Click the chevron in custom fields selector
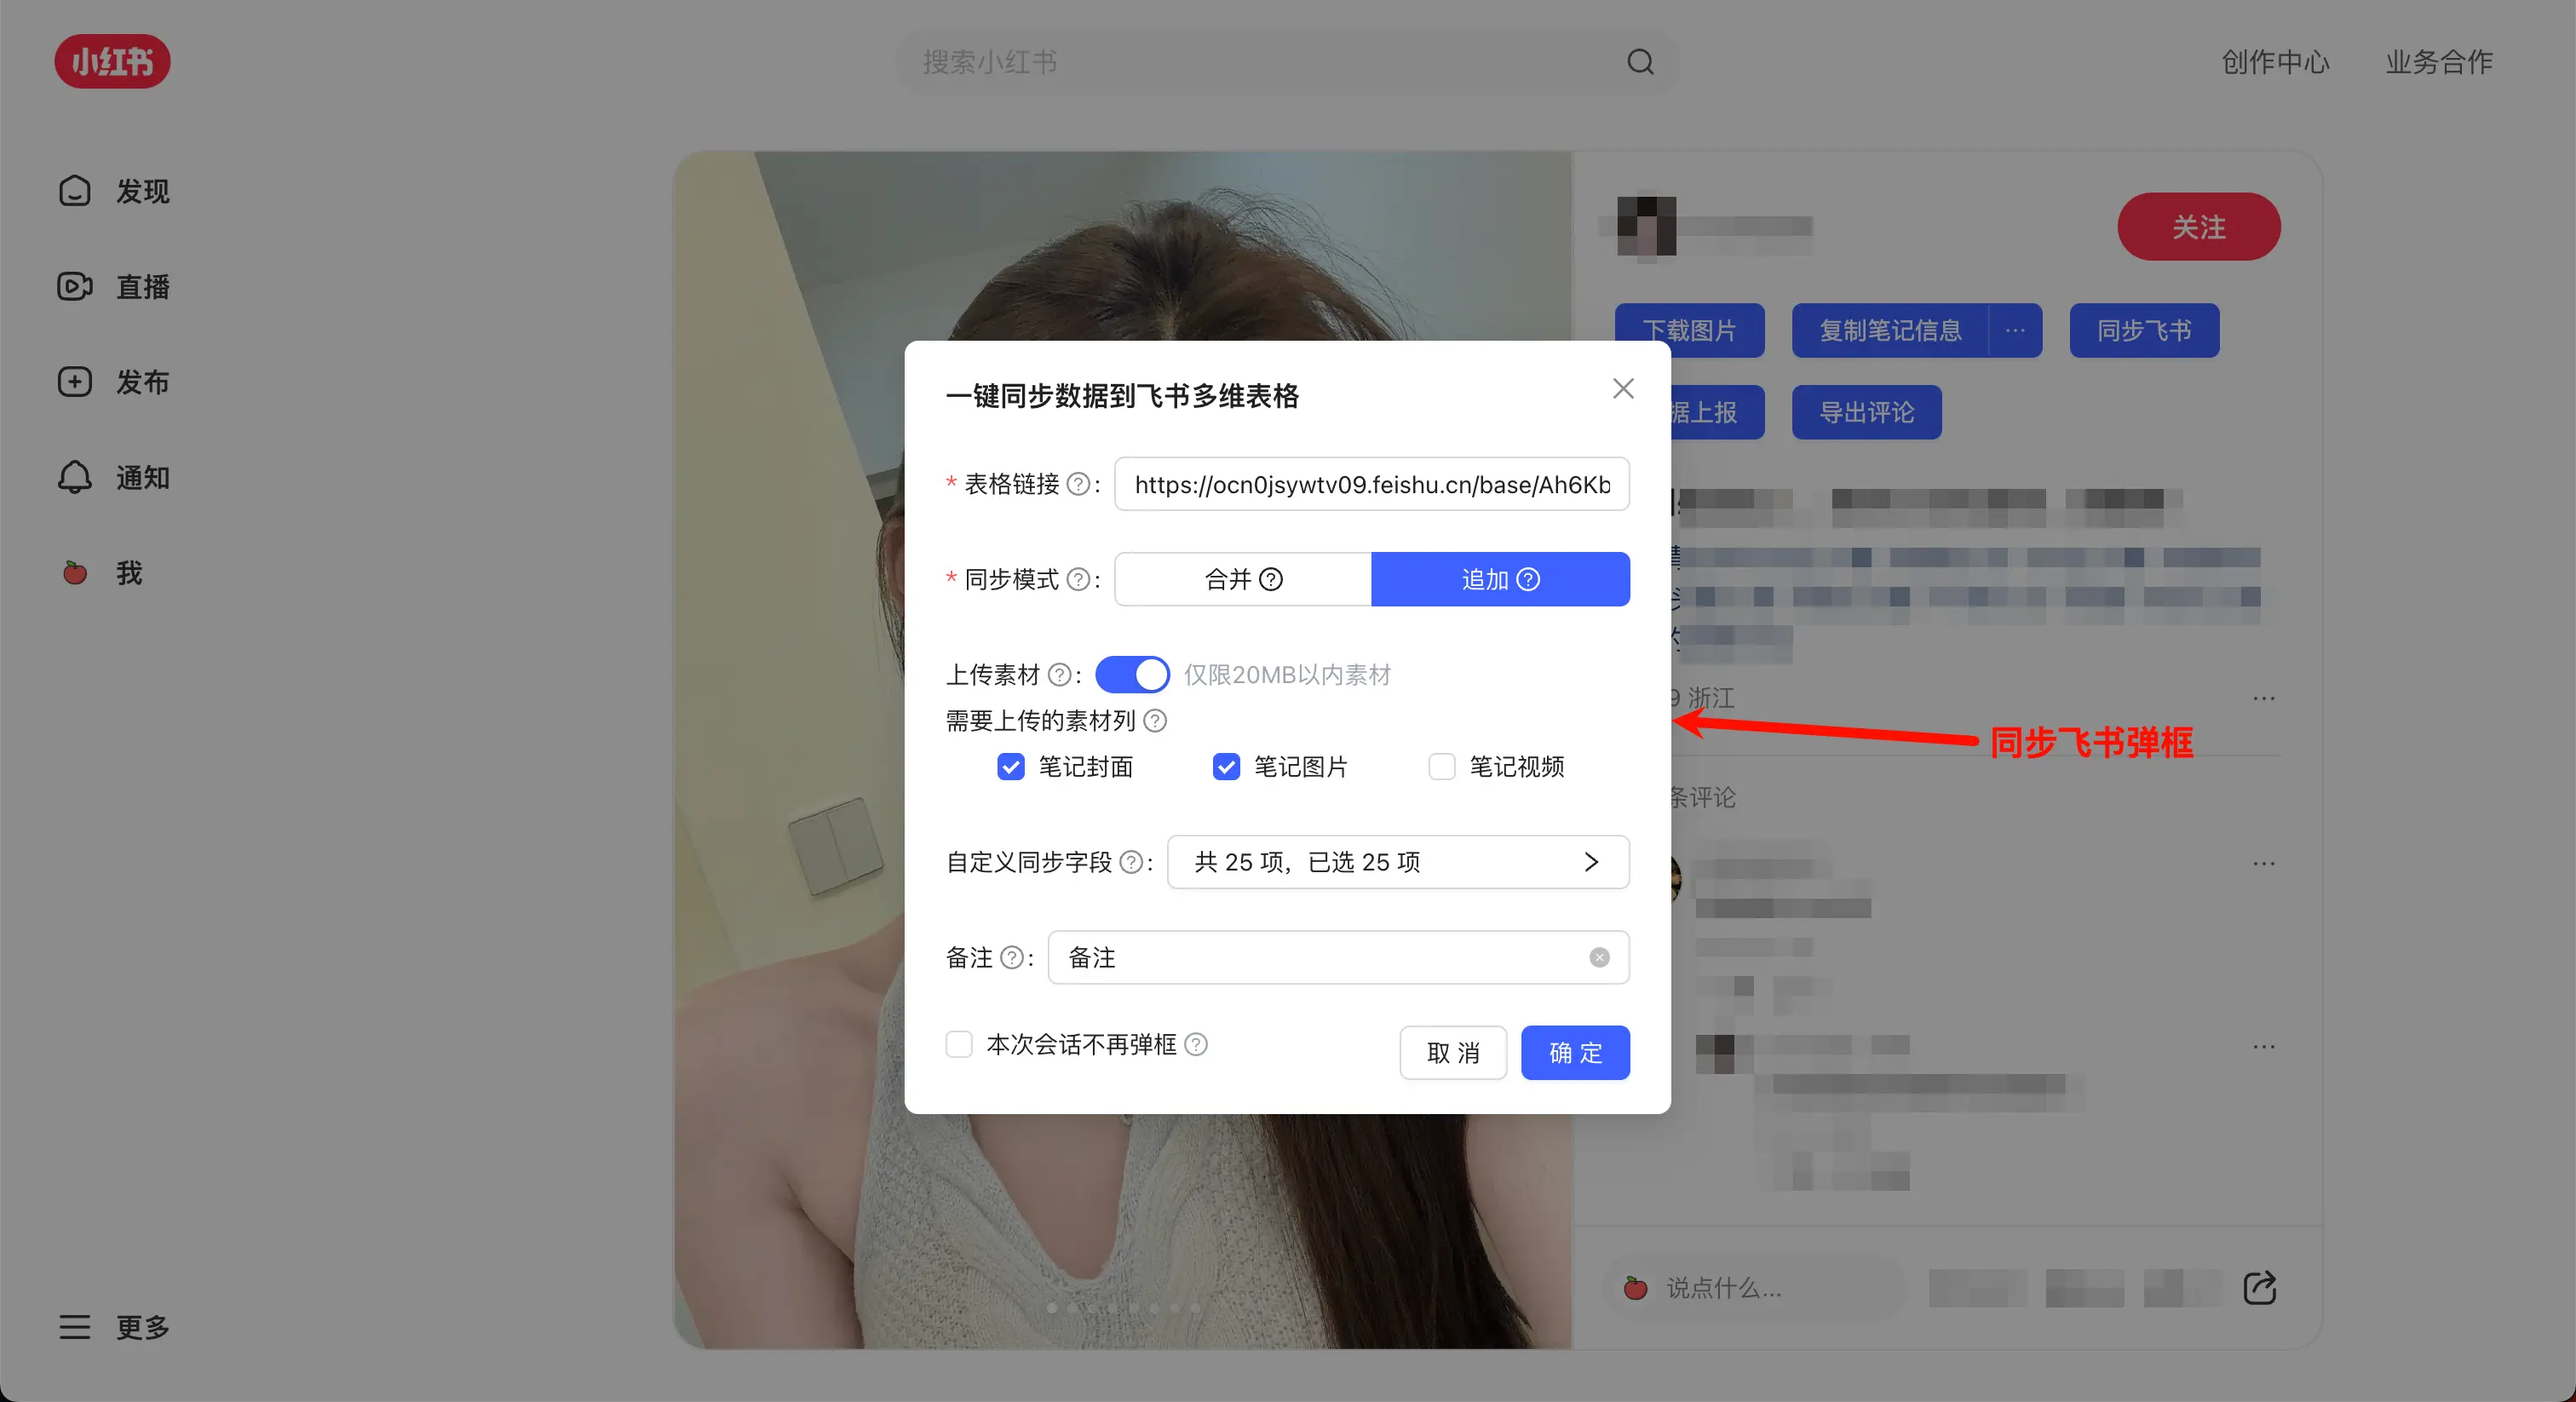2576x1402 pixels. tap(1591, 862)
